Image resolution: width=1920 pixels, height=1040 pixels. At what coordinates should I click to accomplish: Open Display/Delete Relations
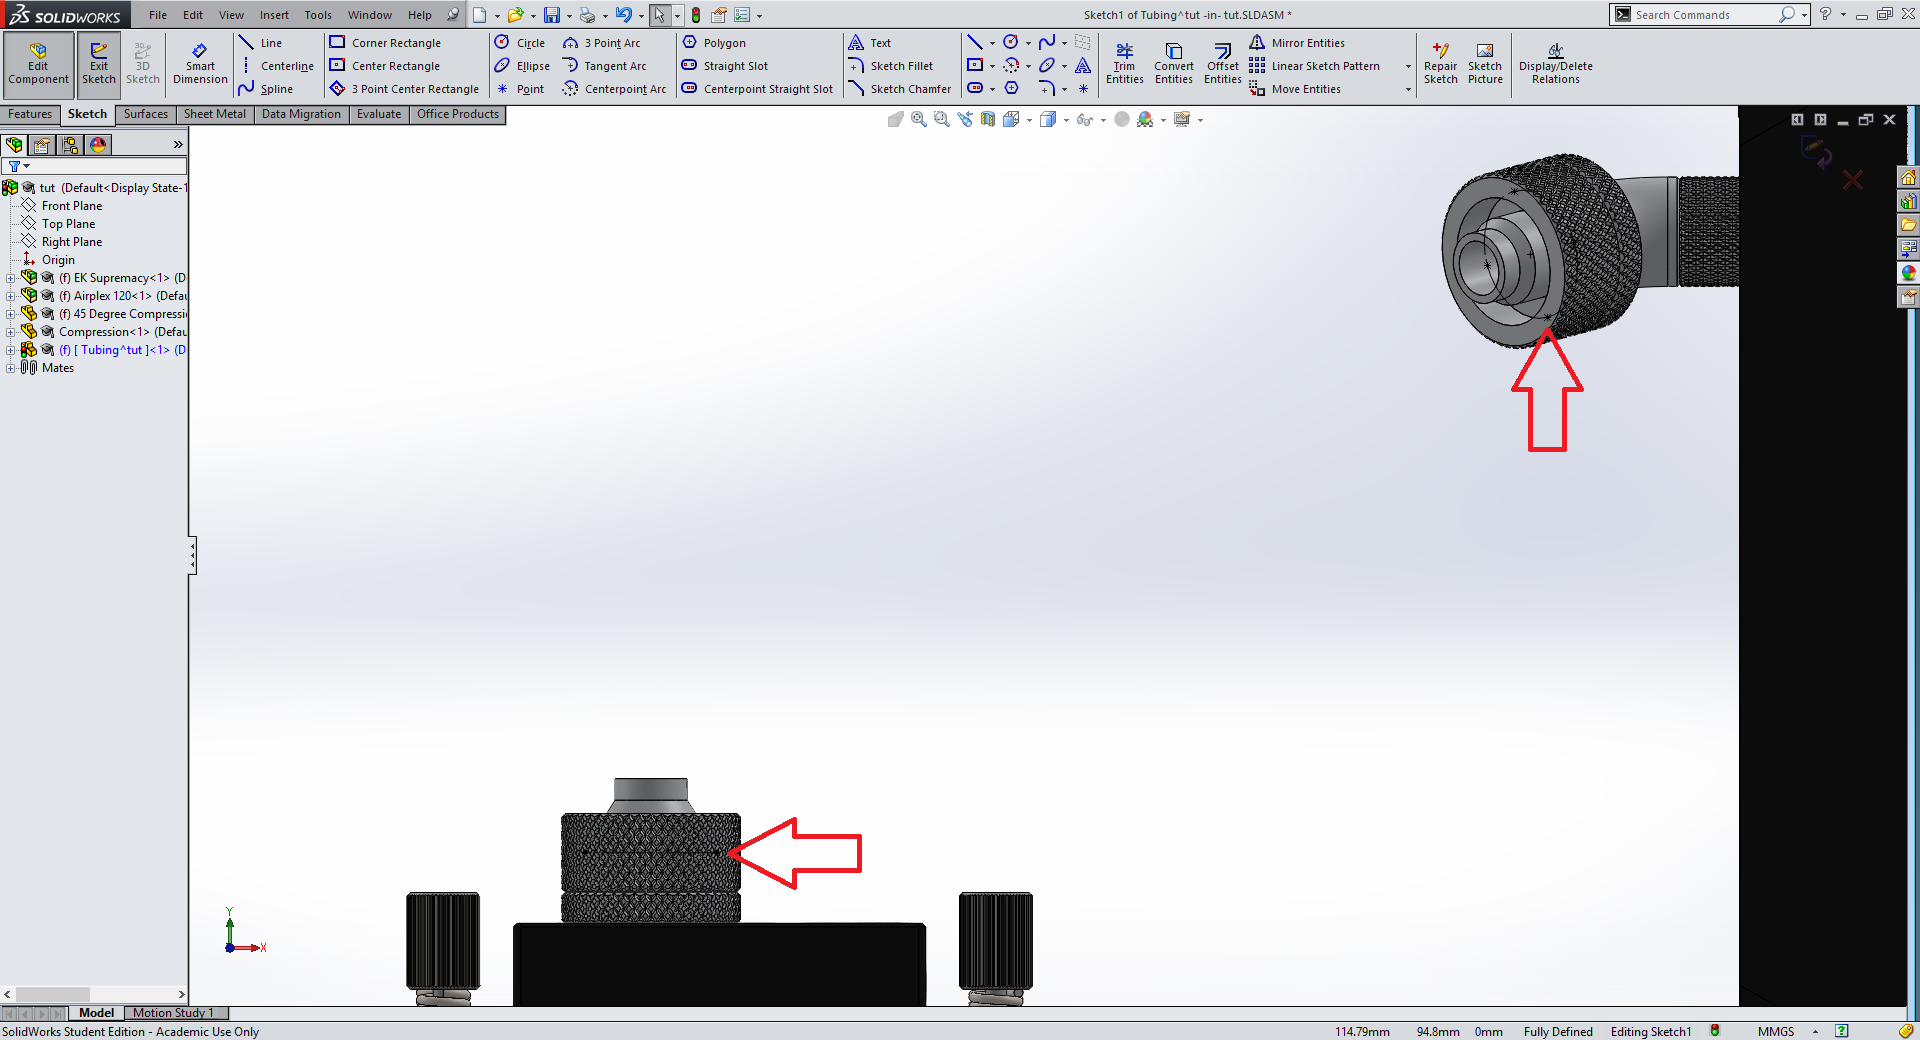coord(1555,65)
